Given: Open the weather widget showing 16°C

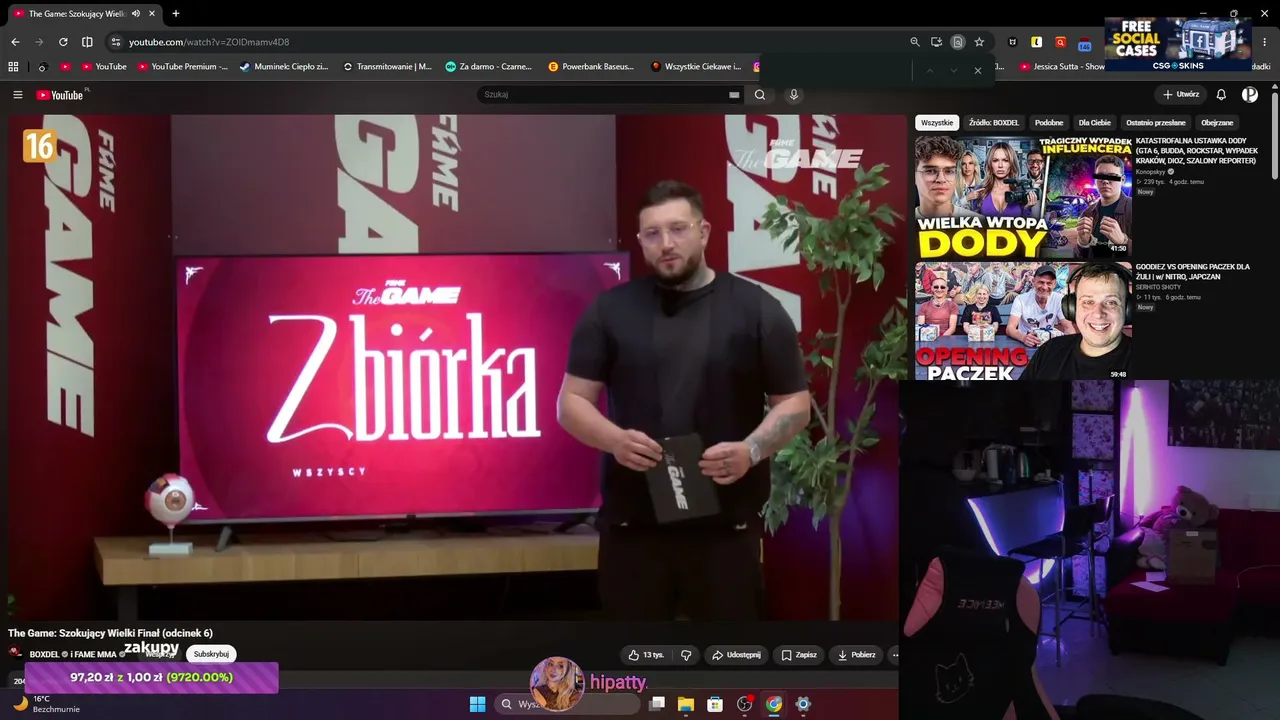Looking at the screenshot, I should tap(46, 704).
